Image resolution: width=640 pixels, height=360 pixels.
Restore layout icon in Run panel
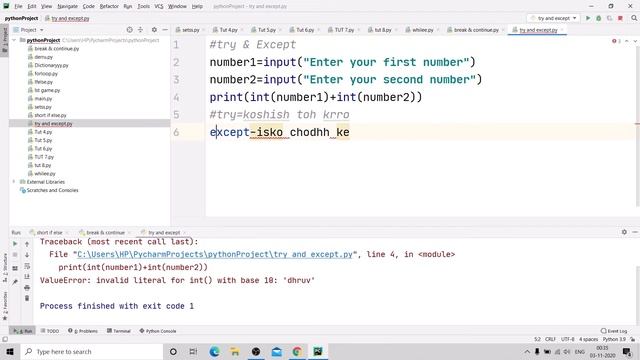pyautogui.click(x=15, y=268)
